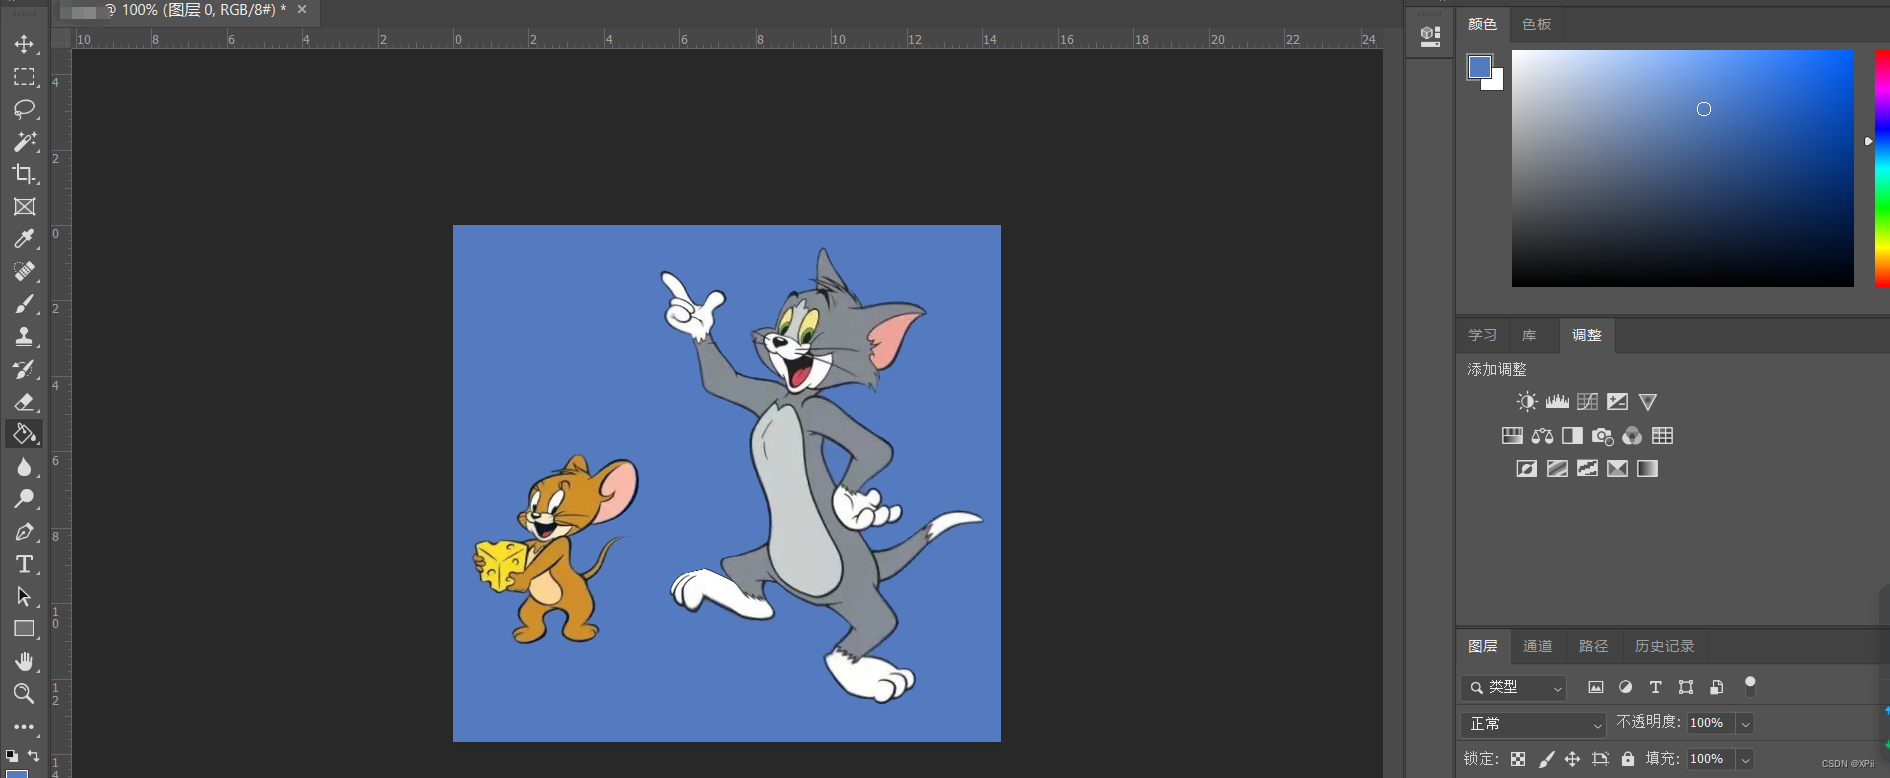Add a Photo Filter camera adjustment
Screen dimensions: 1890x778
pyautogui.click(x=1602, y=436)
